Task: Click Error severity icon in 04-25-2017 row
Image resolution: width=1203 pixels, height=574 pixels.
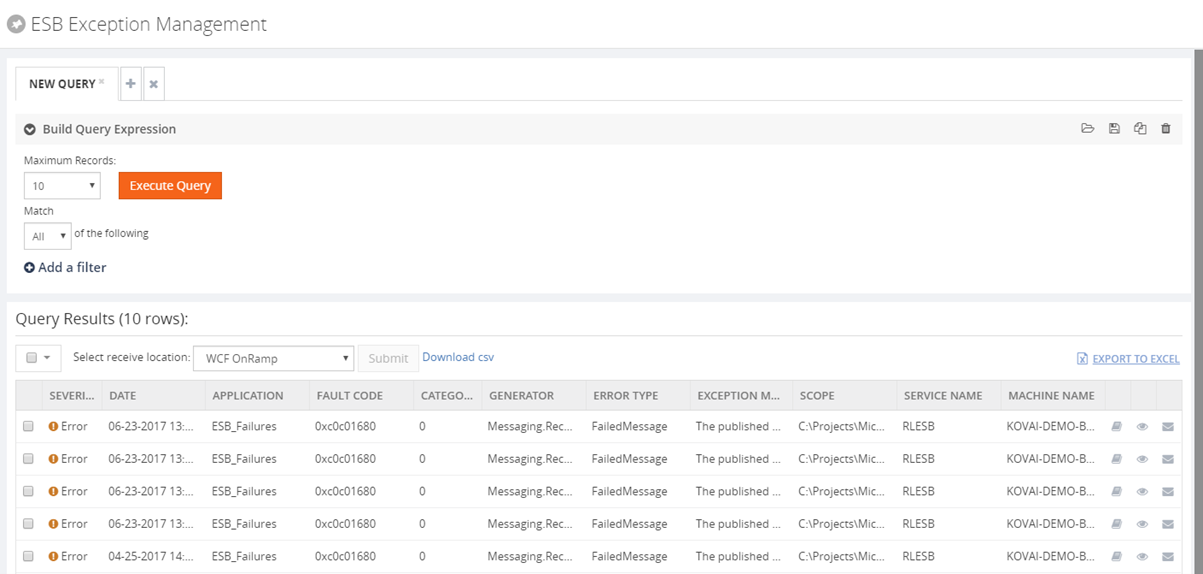Action: (x=54, y=556)
